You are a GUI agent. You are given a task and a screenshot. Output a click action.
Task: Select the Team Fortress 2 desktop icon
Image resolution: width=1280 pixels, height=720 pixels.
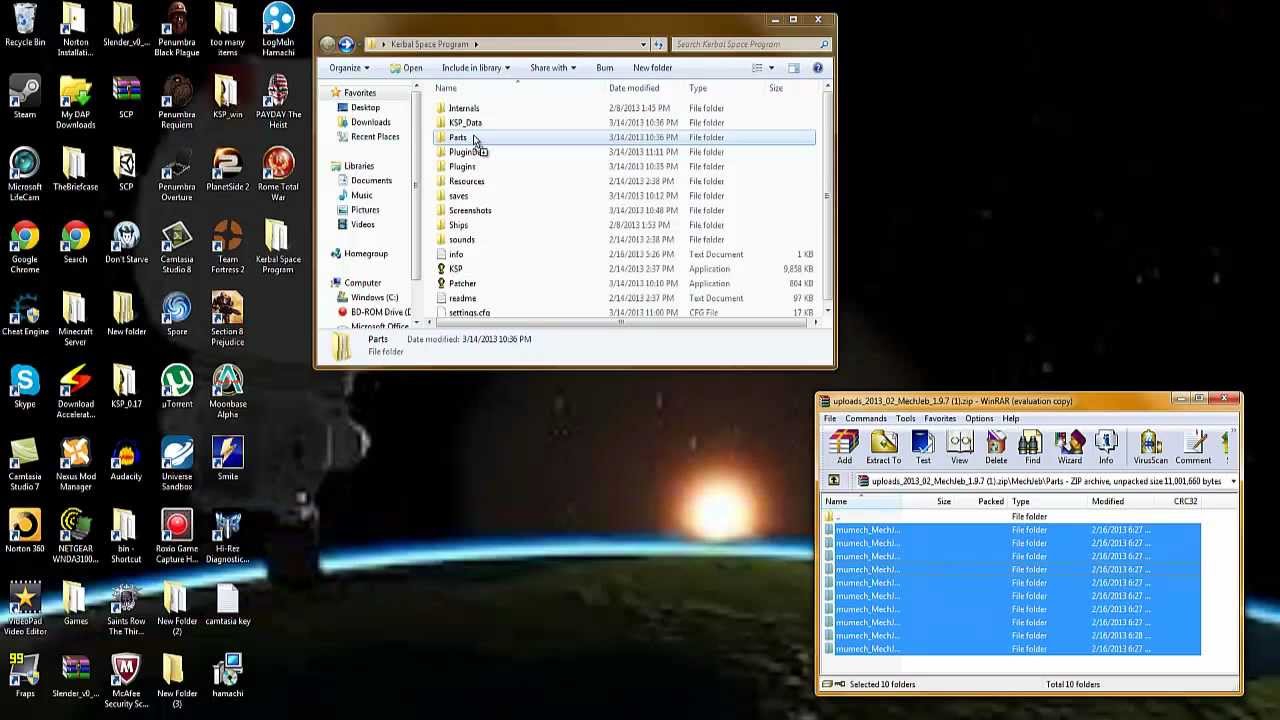(227, 247)
